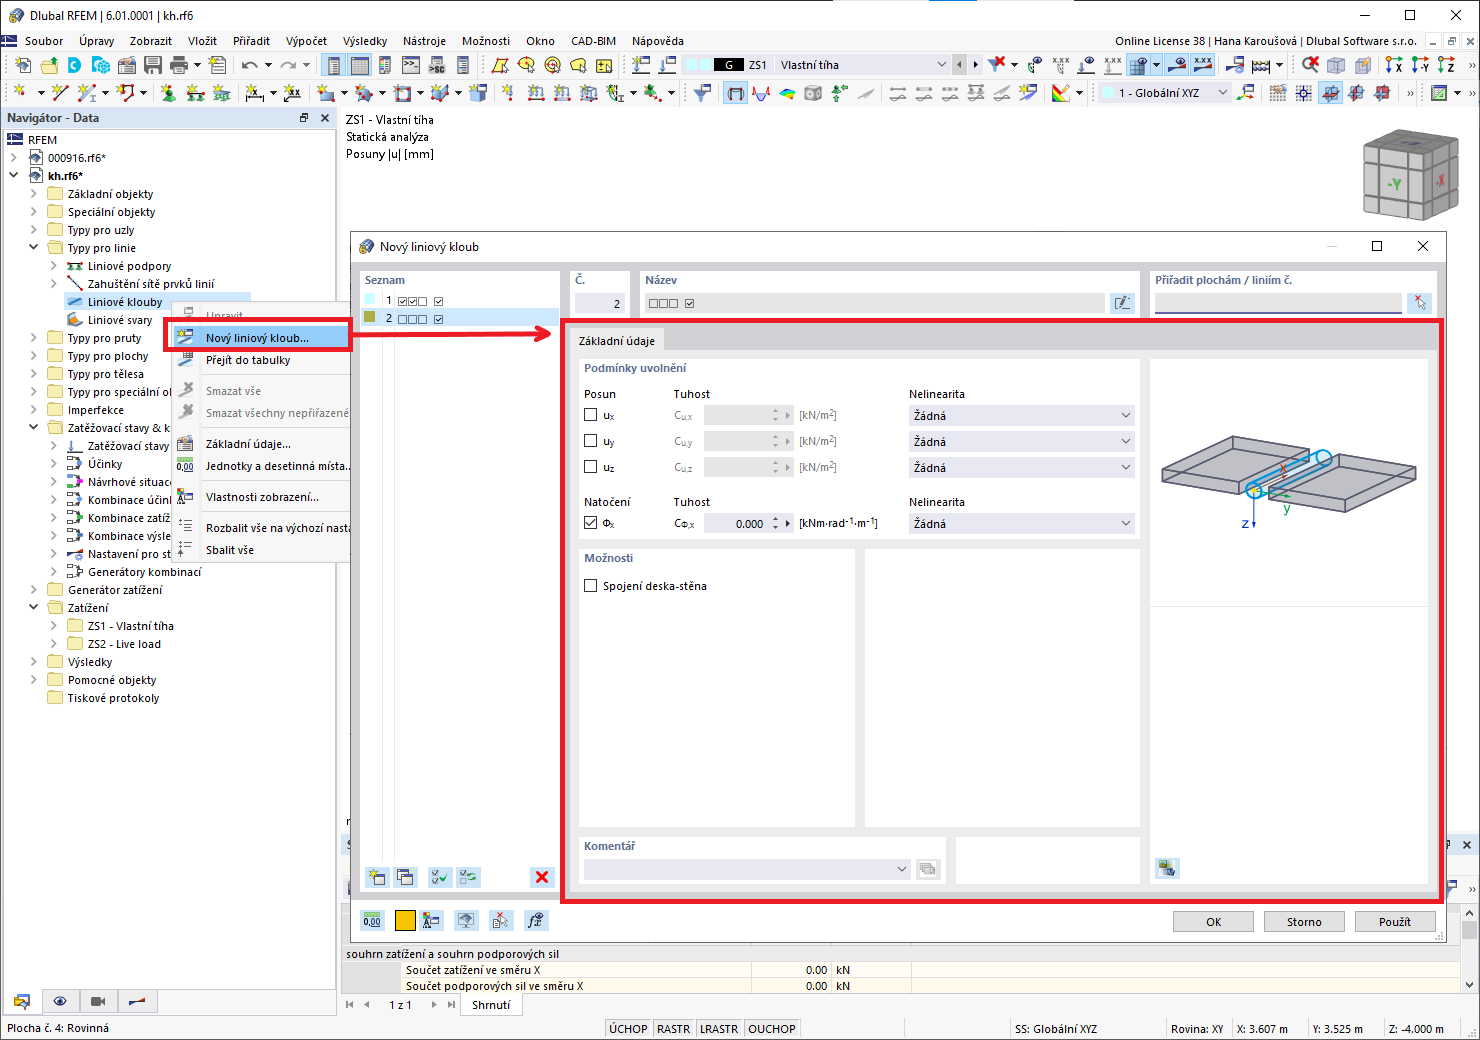
Task: Open the Nástroje menu
Action: tap(424, 41)
